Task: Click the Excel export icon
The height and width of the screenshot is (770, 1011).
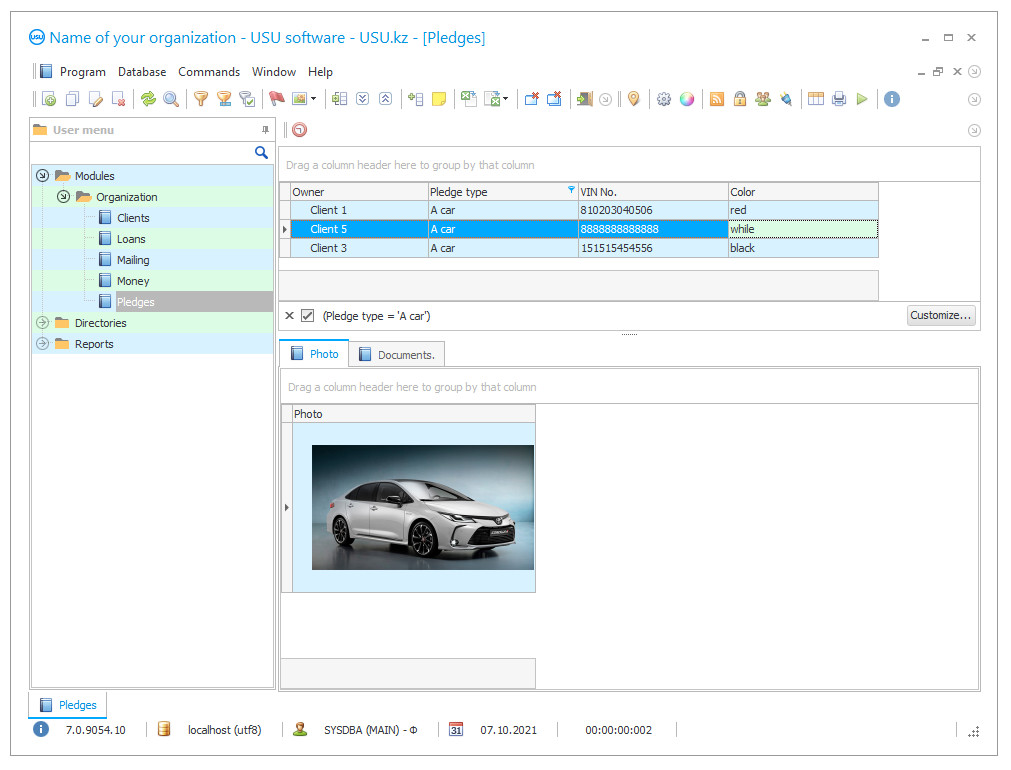Action: pos(469,99)
